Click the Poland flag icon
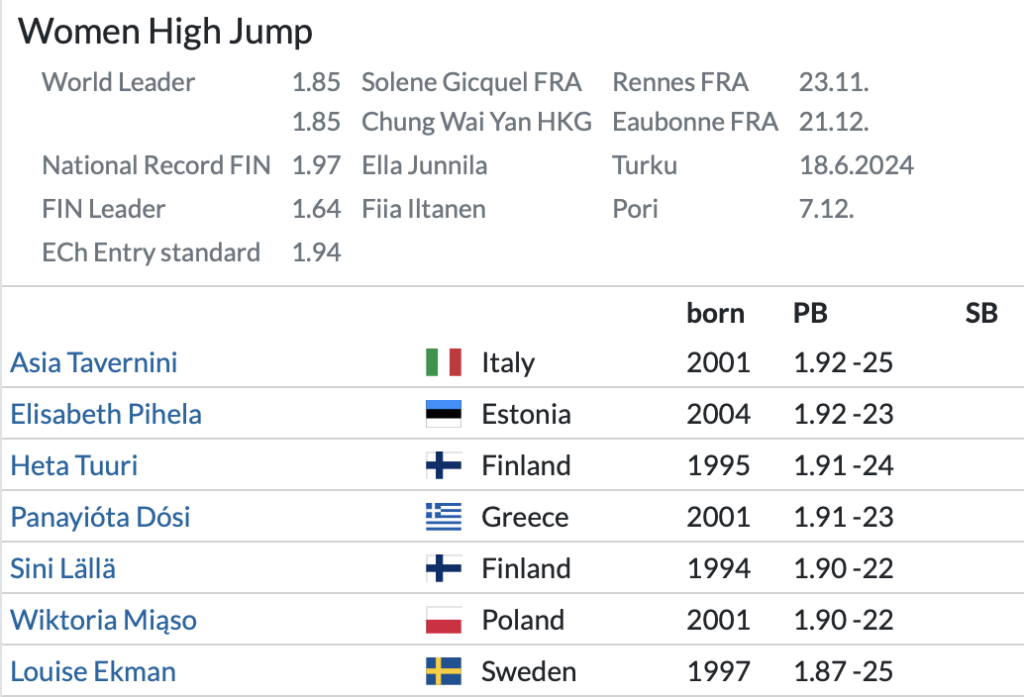1024x697 pixels. coord(443,620)
